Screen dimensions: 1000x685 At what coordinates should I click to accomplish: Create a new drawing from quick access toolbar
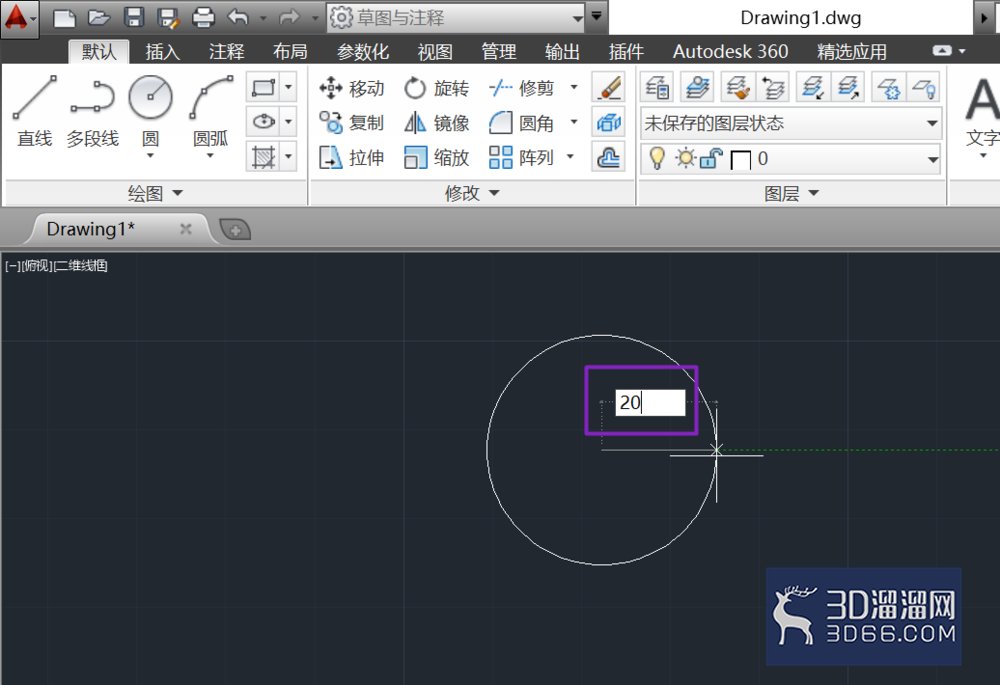coord(64,18)
